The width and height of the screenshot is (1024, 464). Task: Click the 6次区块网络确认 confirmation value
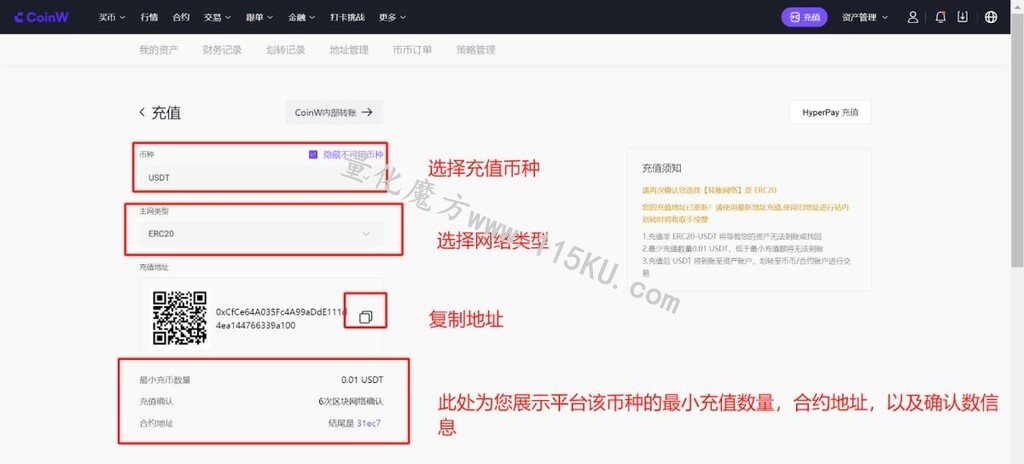(x=351, y=401)
